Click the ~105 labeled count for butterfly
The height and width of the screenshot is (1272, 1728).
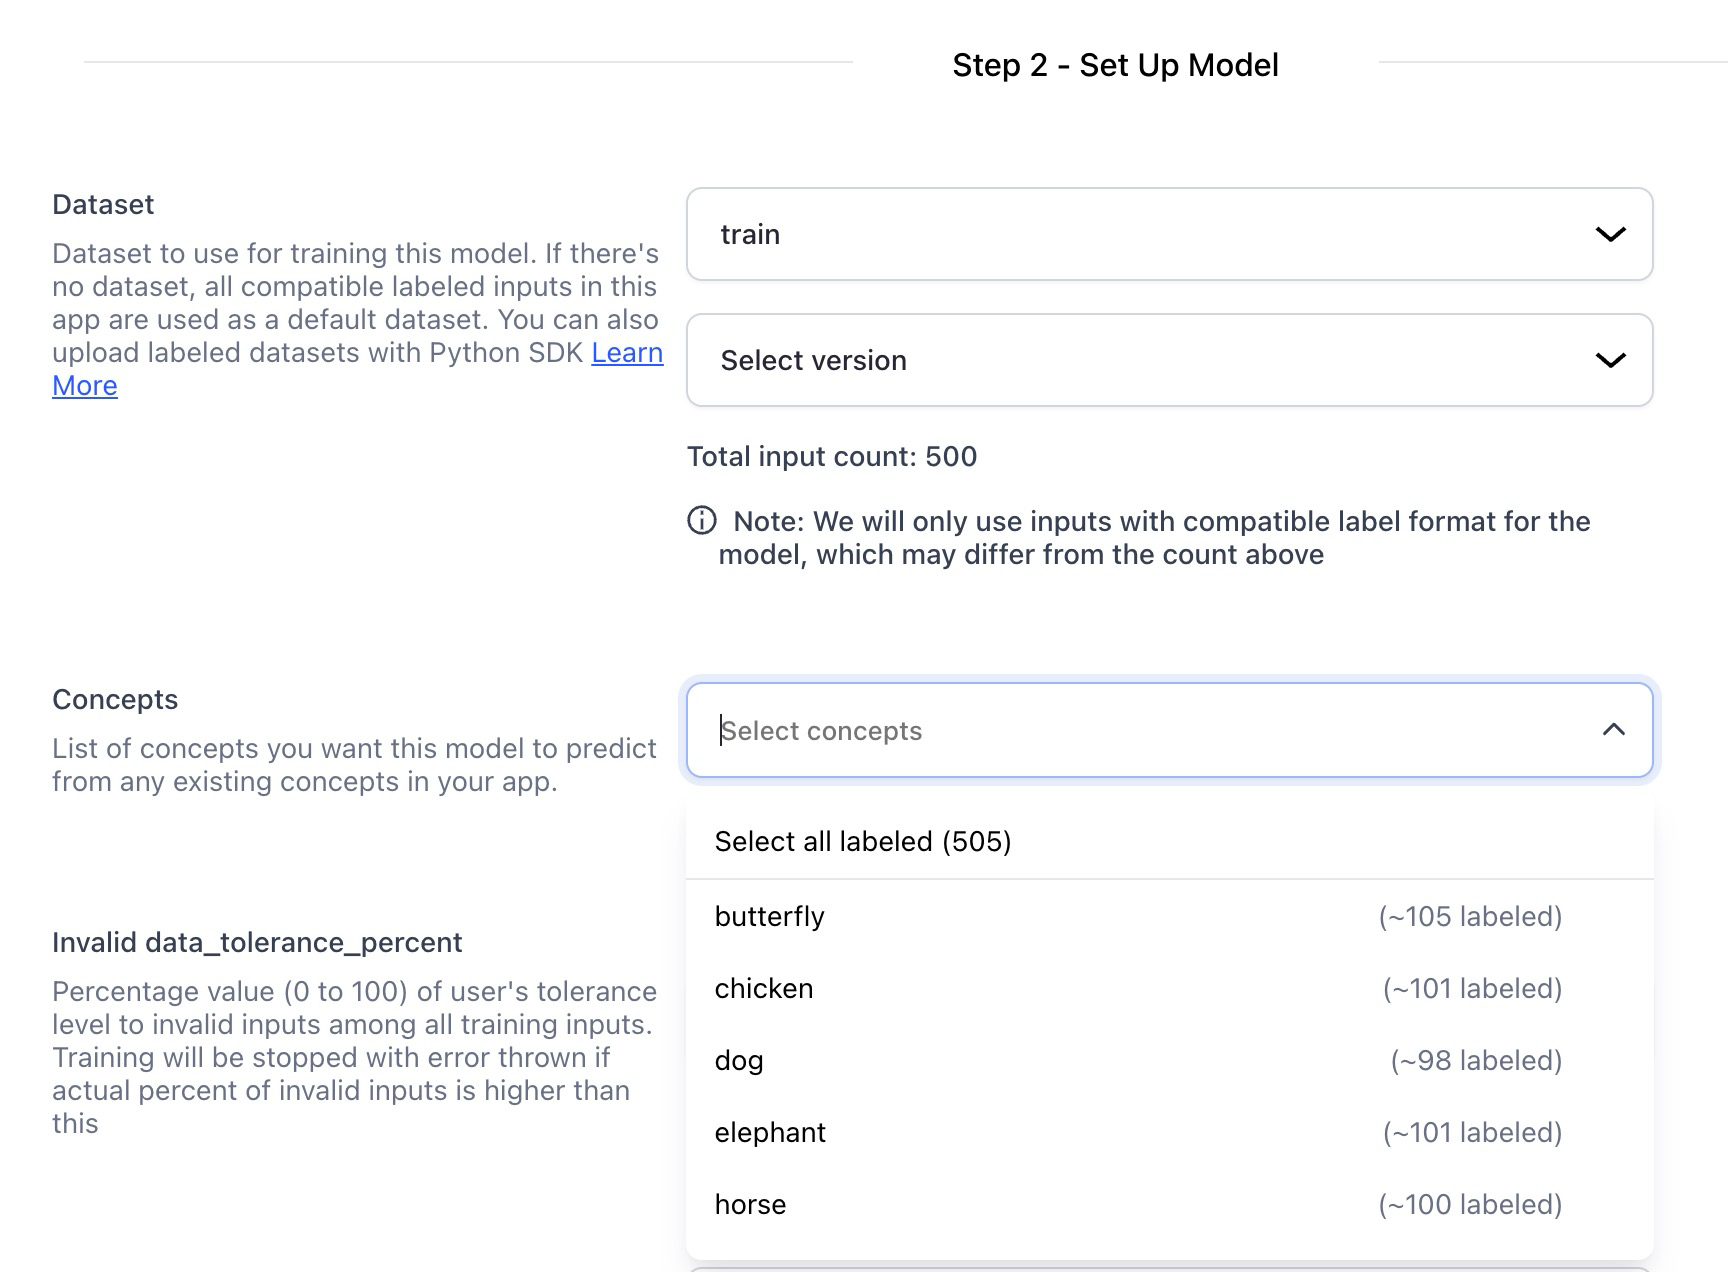point(1470,917)
